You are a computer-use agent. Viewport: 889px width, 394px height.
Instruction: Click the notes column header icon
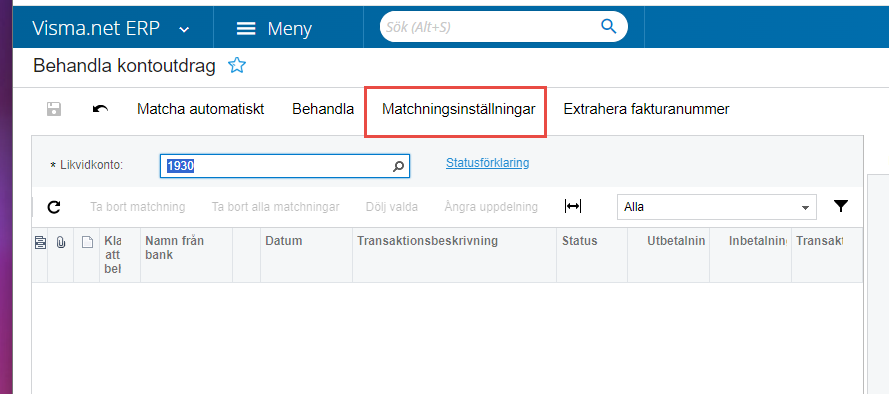pos(40,243)
